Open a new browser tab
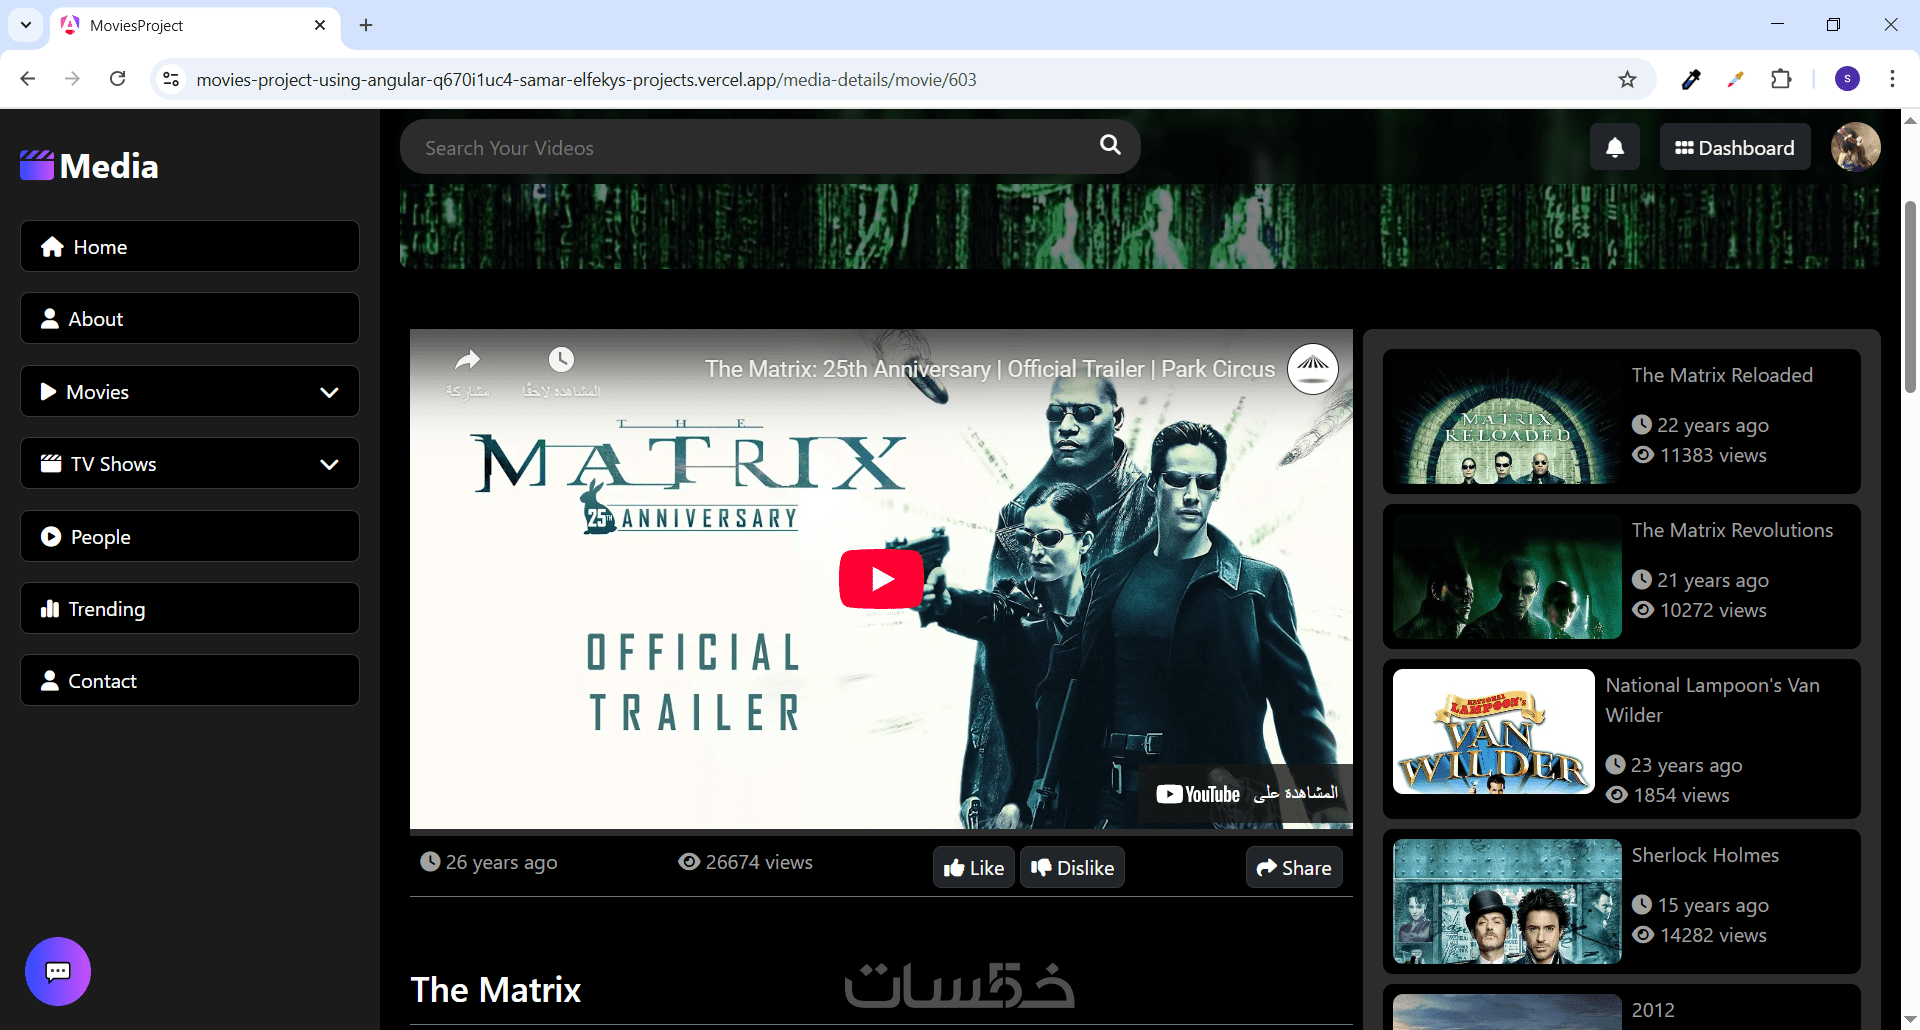Viewport: 1920px width, 1030px height. click(x=366, y=25)
